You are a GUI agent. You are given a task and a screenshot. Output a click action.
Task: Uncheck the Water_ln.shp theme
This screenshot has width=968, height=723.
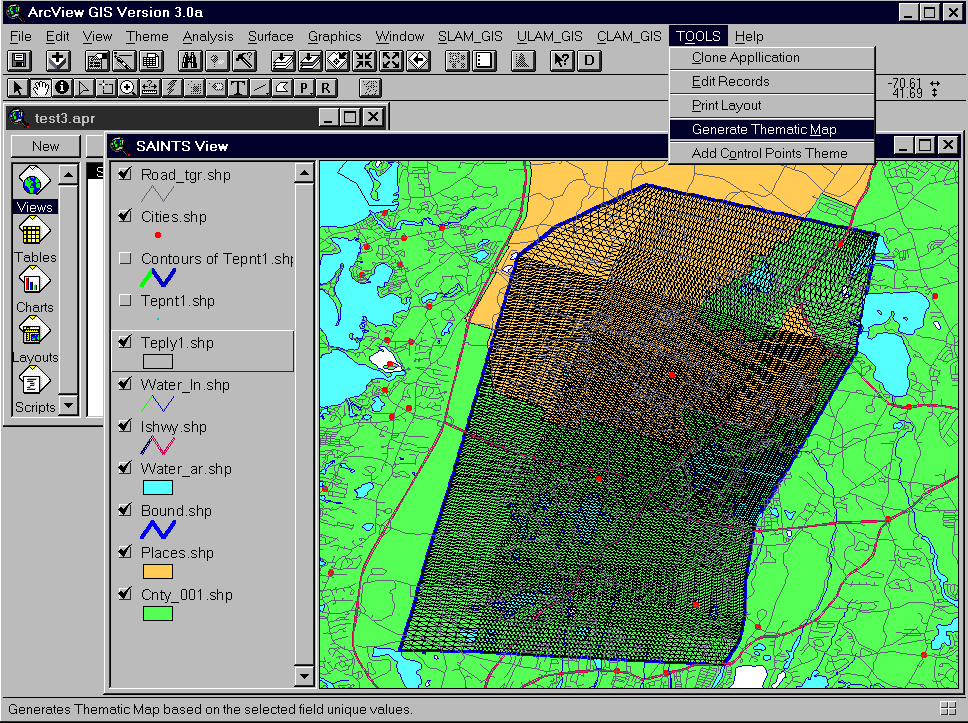125,384
